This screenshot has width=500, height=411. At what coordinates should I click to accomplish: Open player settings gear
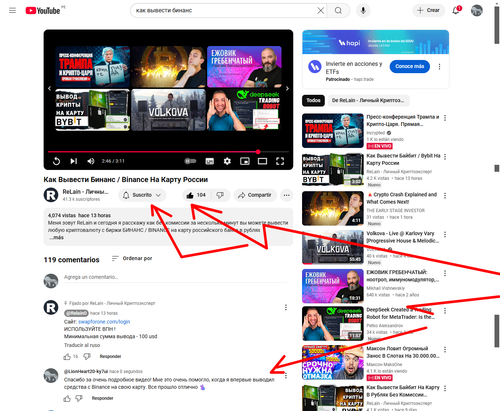[x=227, y=161]
